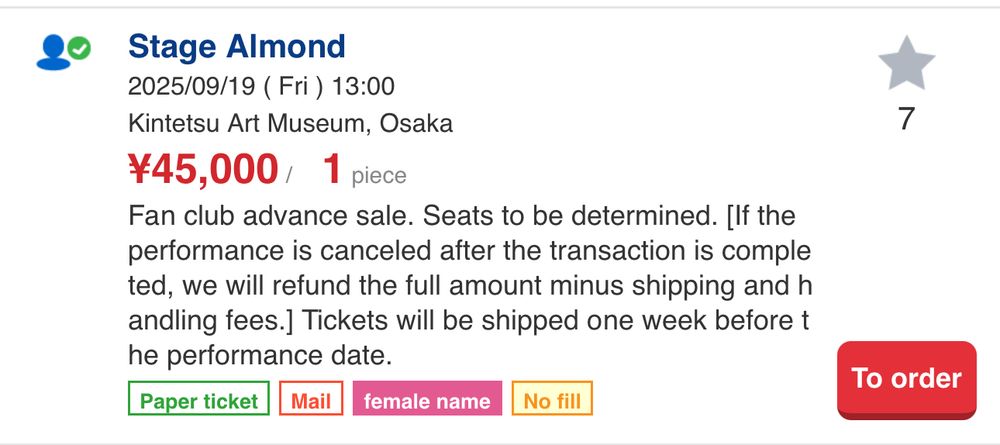This screenshot has width=1000, height=445.
Task: Select the red Mail delivery tag
Action: pyautogui.click(x=311, y=398)
